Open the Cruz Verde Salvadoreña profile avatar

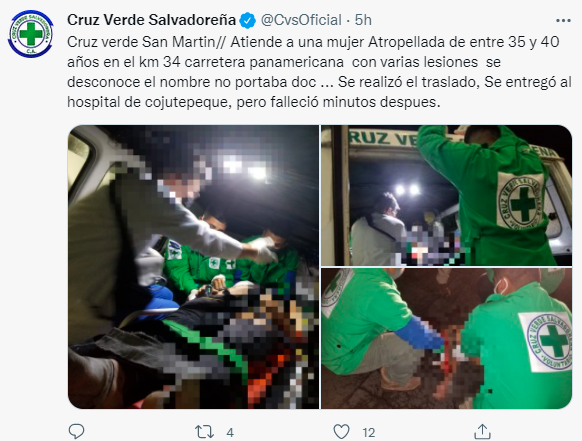pyautogui.click(x=30, y=34)
